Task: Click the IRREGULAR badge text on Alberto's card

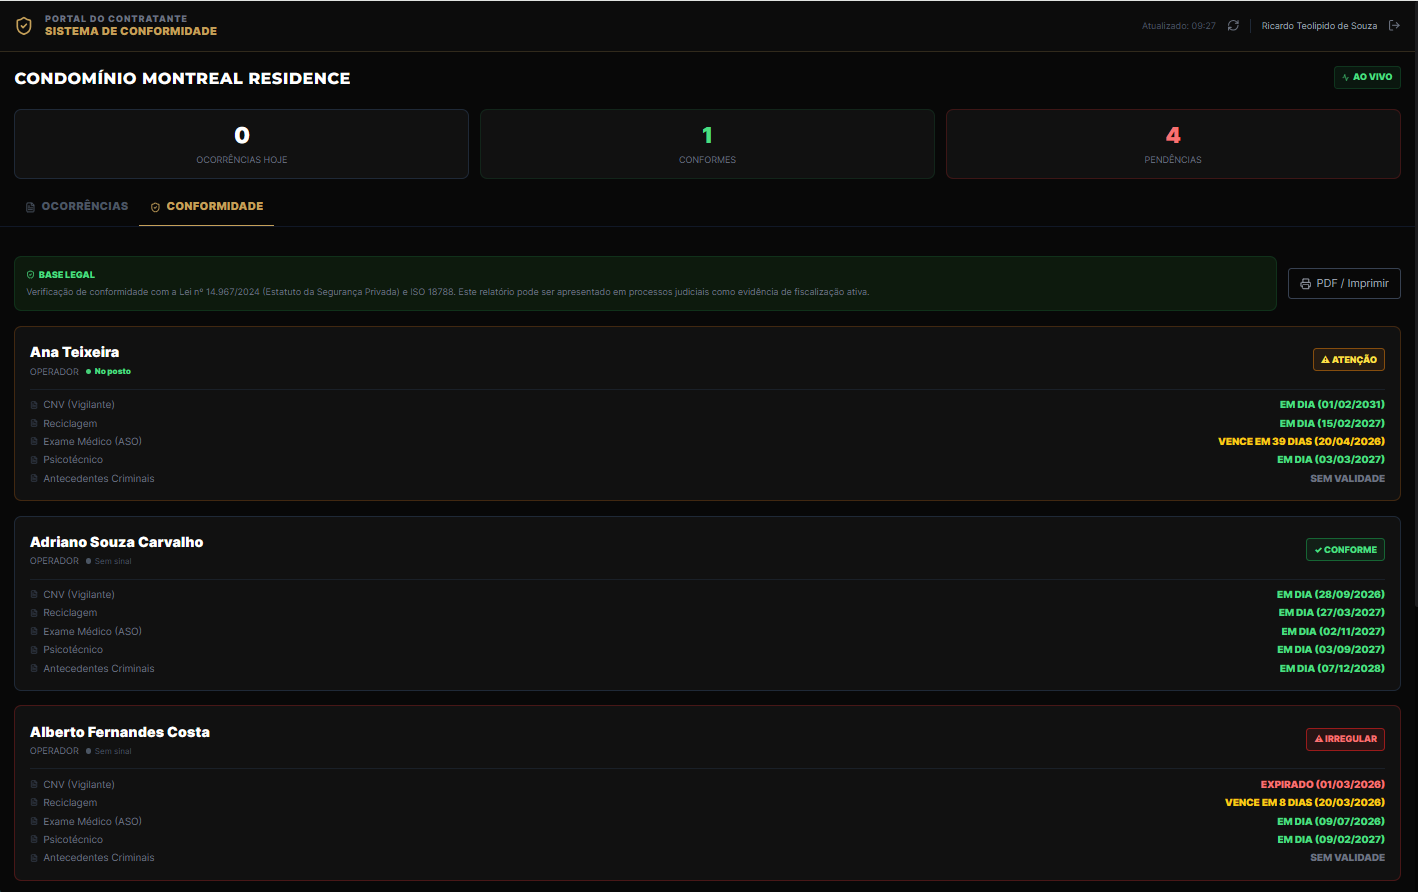Action: coord(1351,739)
